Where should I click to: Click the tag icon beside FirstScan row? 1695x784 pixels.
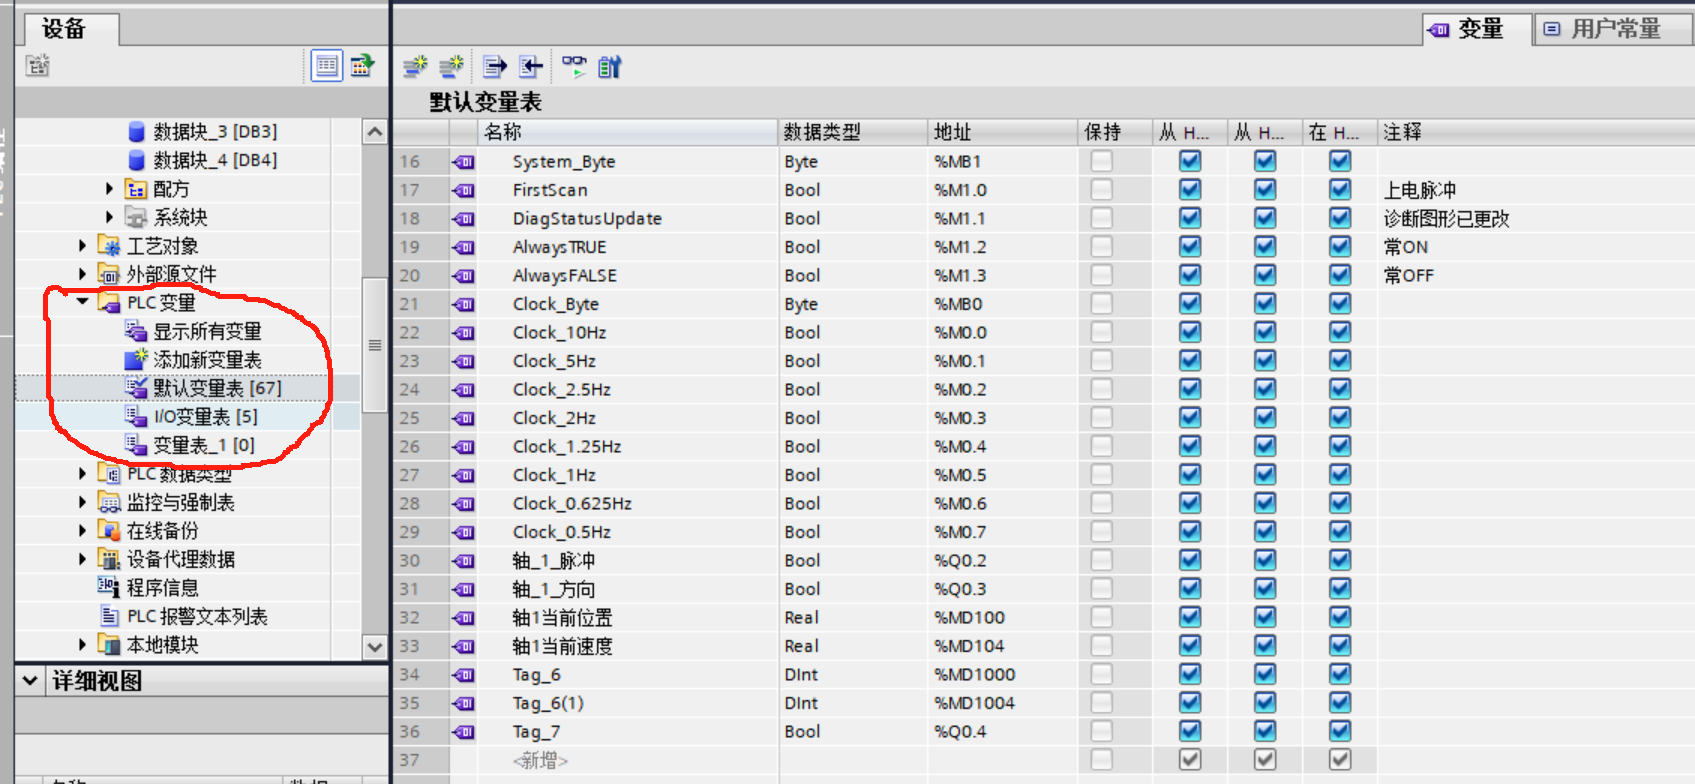[x=464, y=190]
